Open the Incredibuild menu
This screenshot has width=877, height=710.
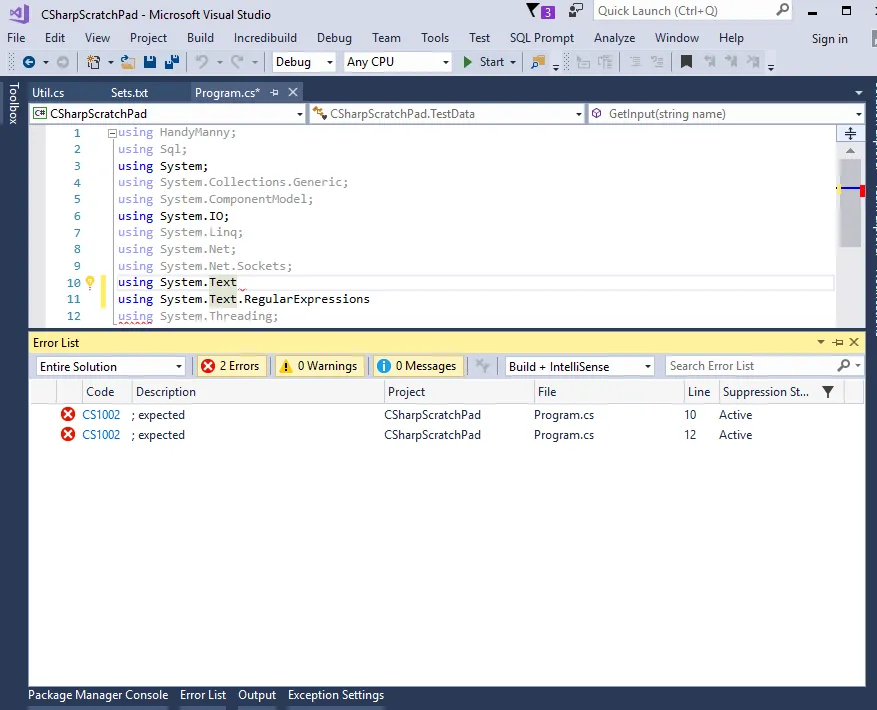(x=265, y=38)
